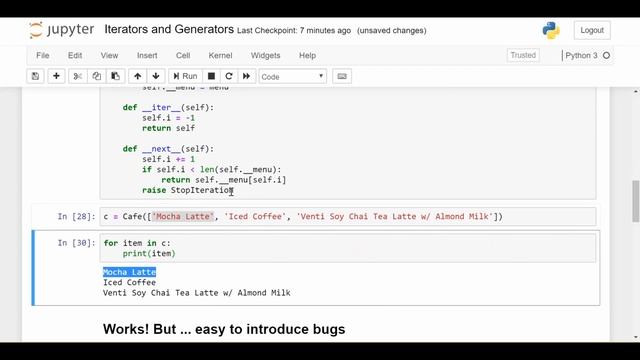Open the Cell menu
This screenshot has width=640, height=360.
(x=183, y=56)
